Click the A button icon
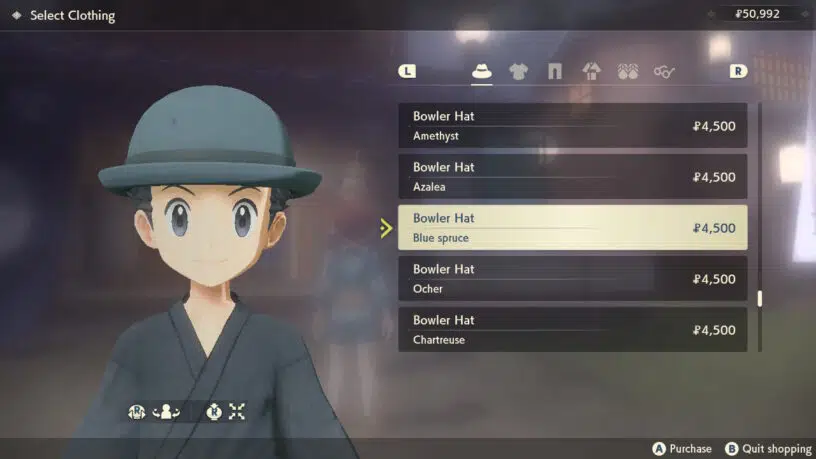The image size is (816, 459). [659, 449]
